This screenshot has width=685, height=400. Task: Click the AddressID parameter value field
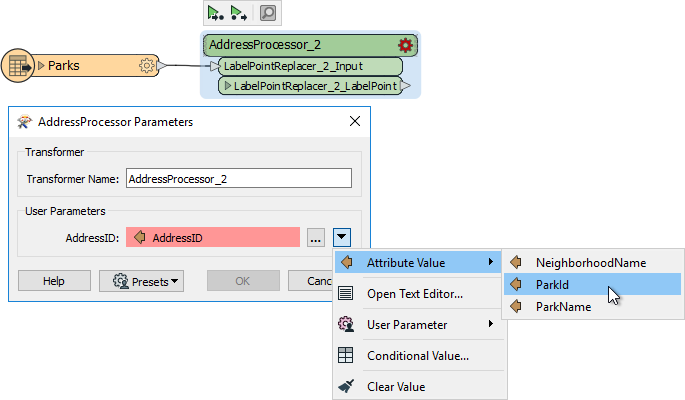(213, 237)
